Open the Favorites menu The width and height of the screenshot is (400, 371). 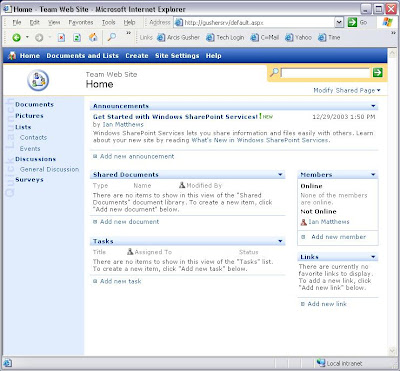(x=81, y=22)
